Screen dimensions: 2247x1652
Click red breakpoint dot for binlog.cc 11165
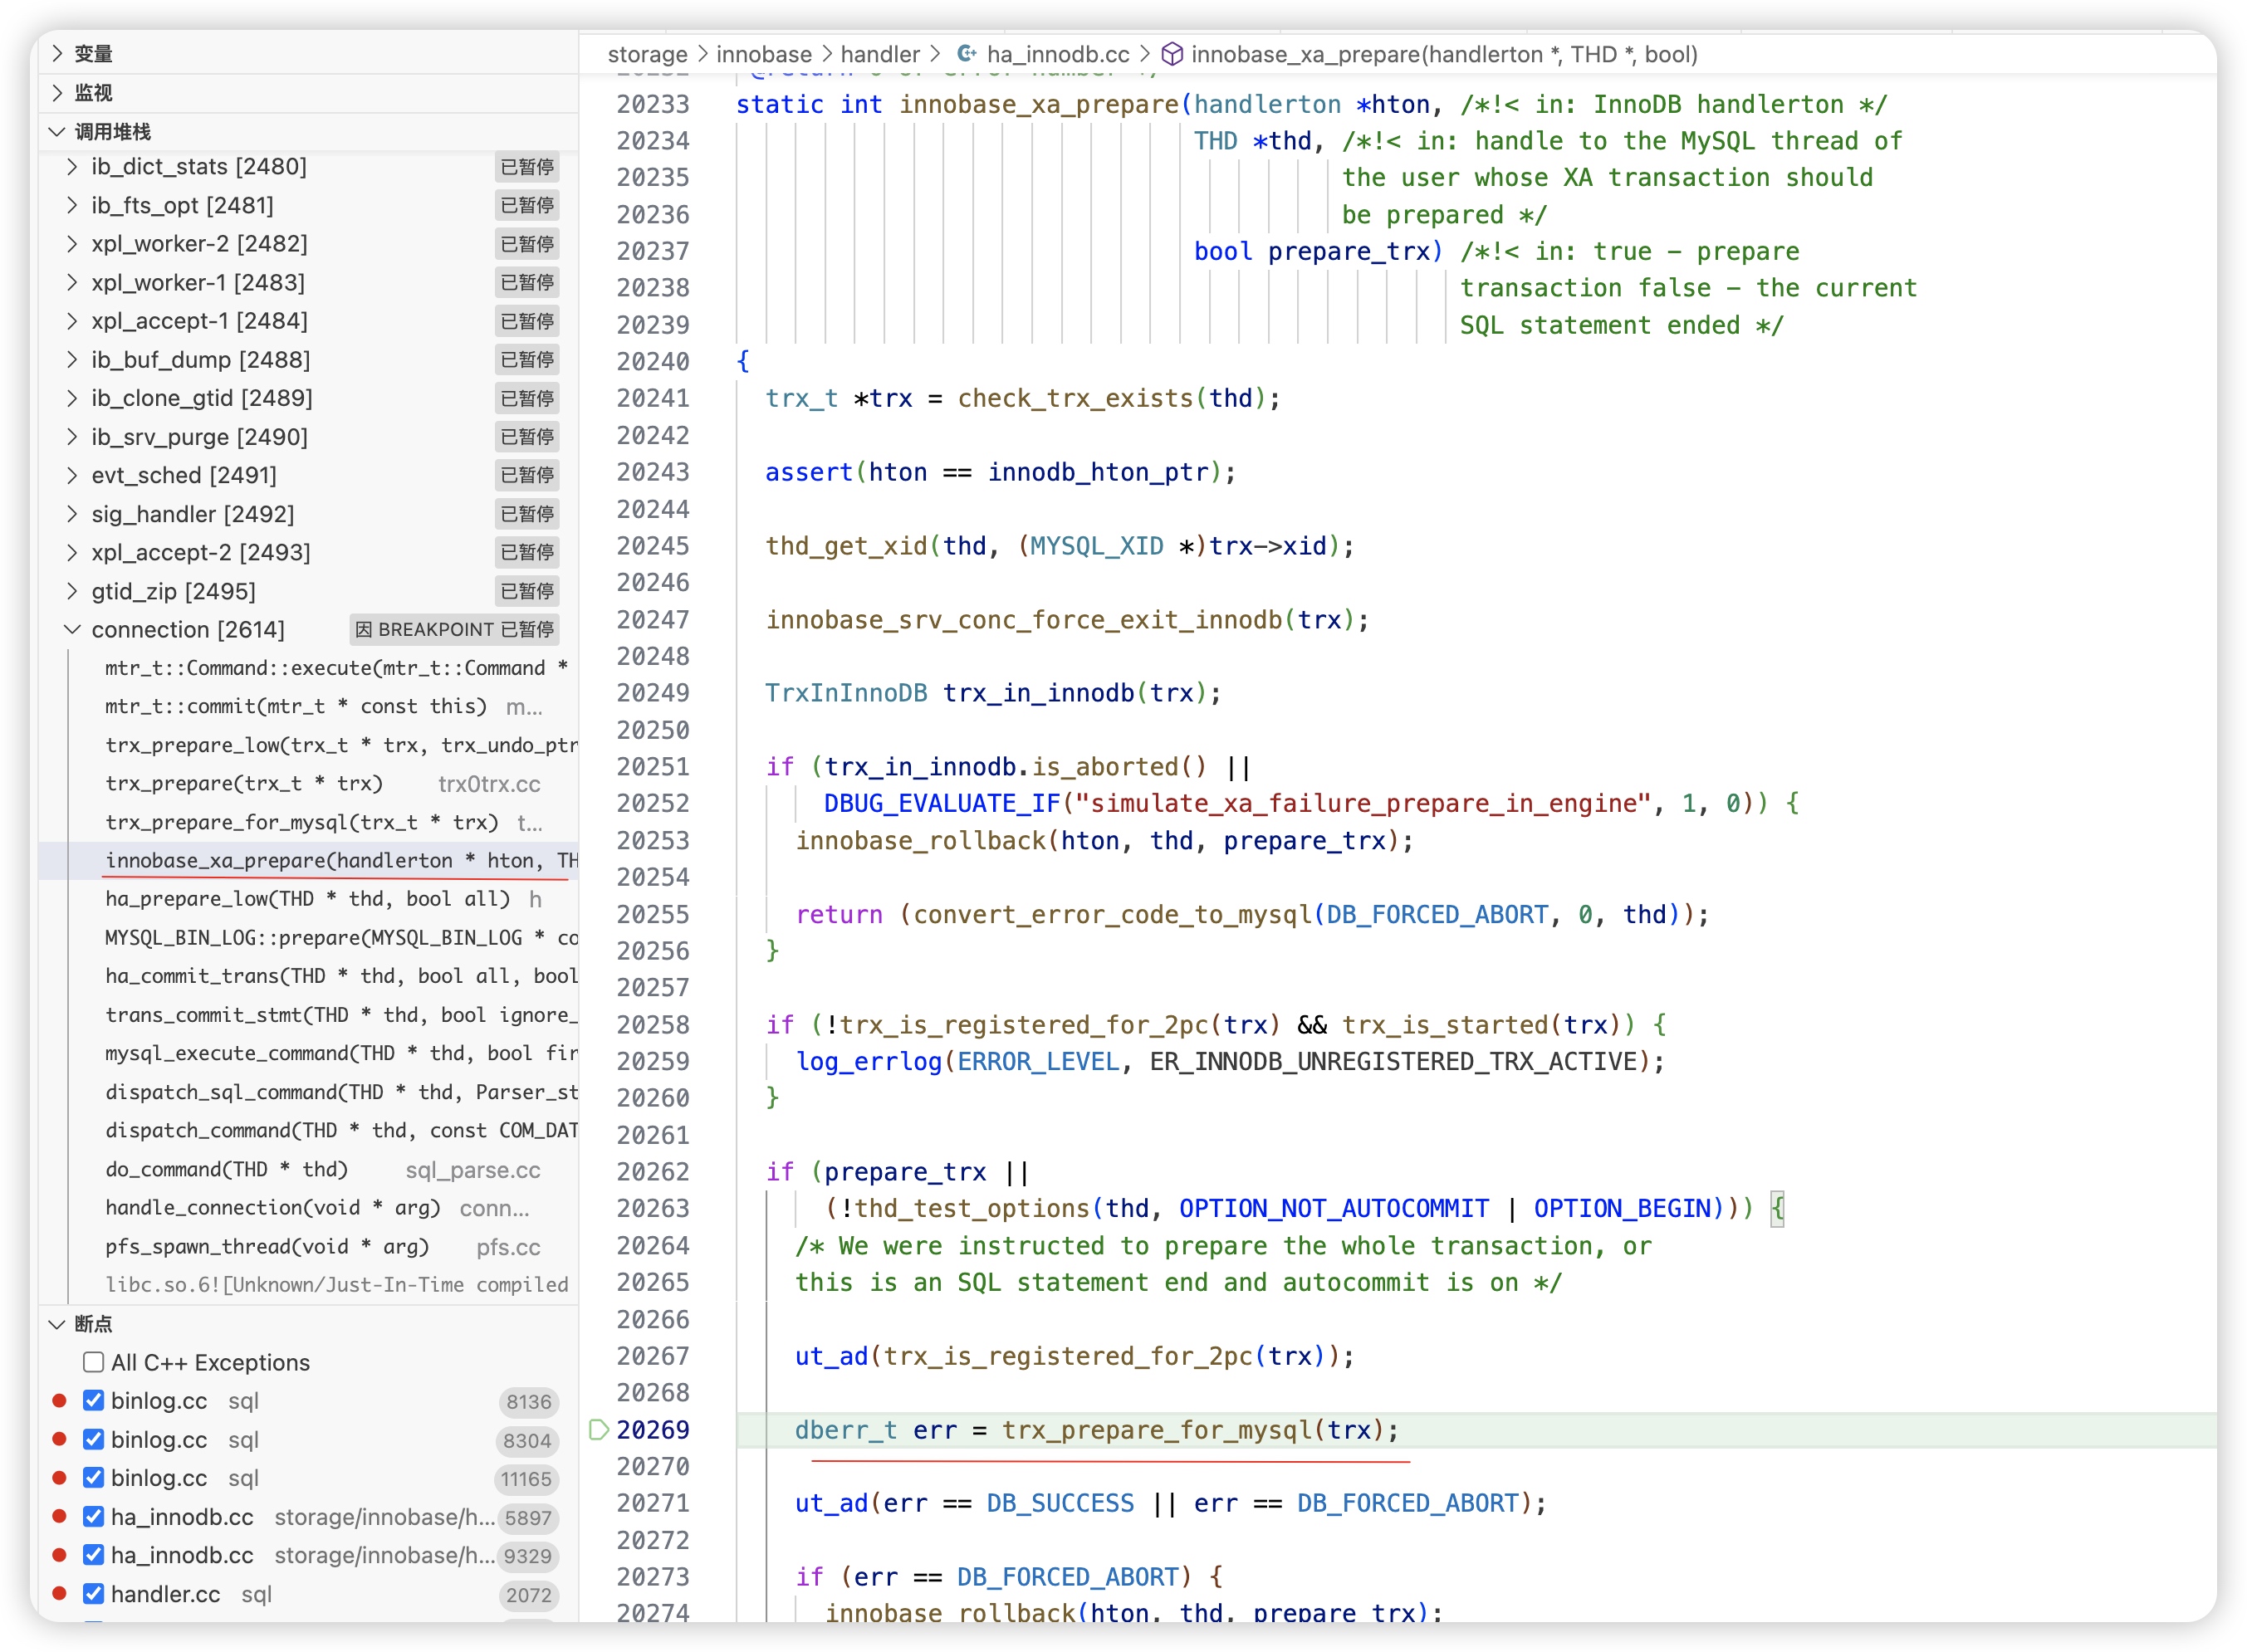pos(59,1478)
